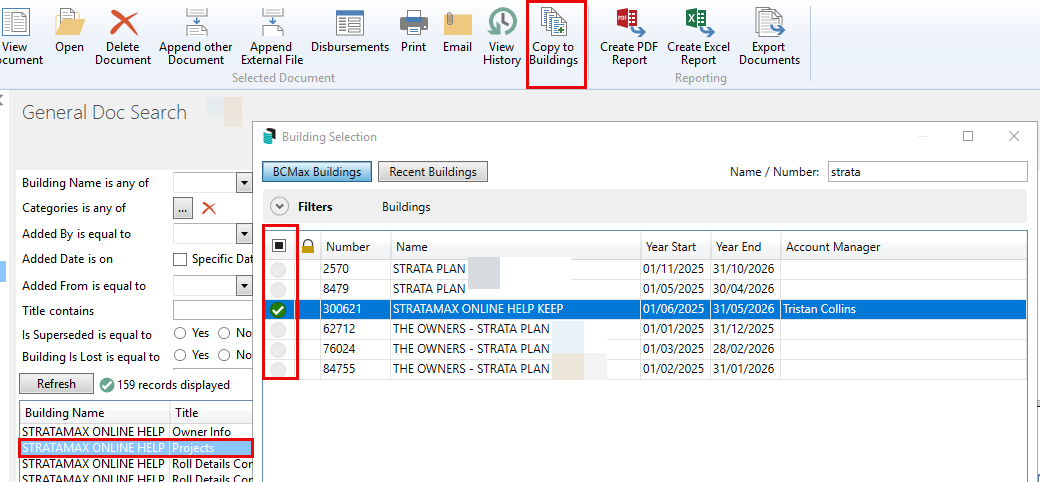This screenshot has height=482, width=1040.
Task: Select No radio for Is Superseded
Action: click(224, 333)
